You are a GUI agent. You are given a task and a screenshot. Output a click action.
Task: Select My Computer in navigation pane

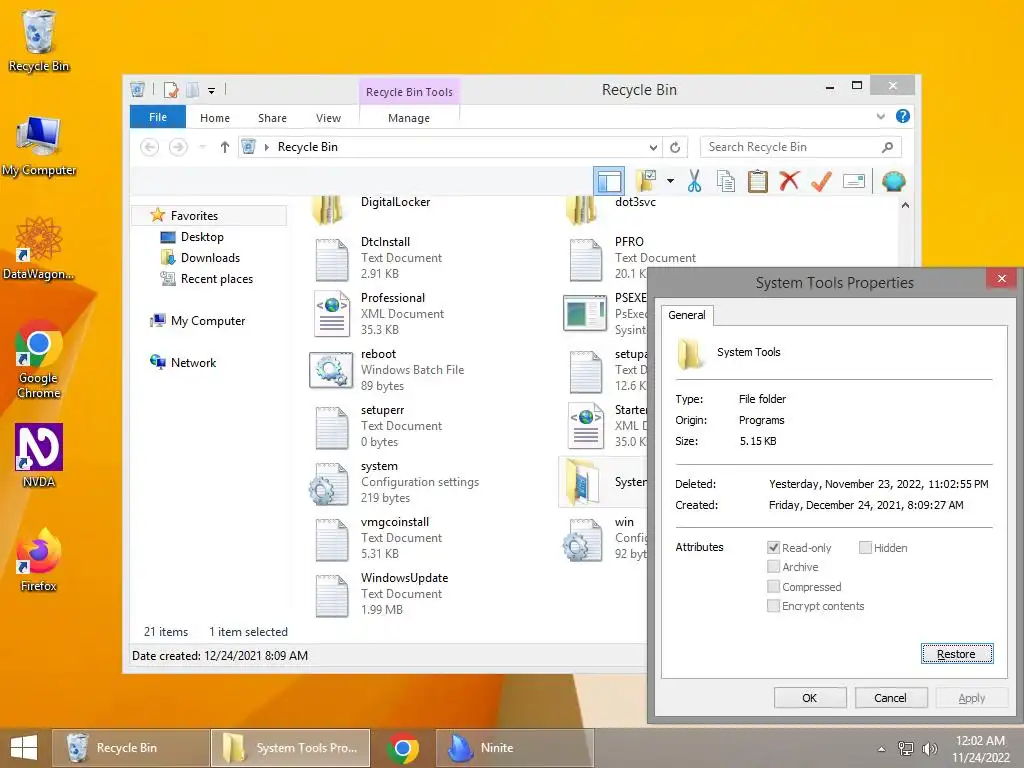[x=208, y=321]
